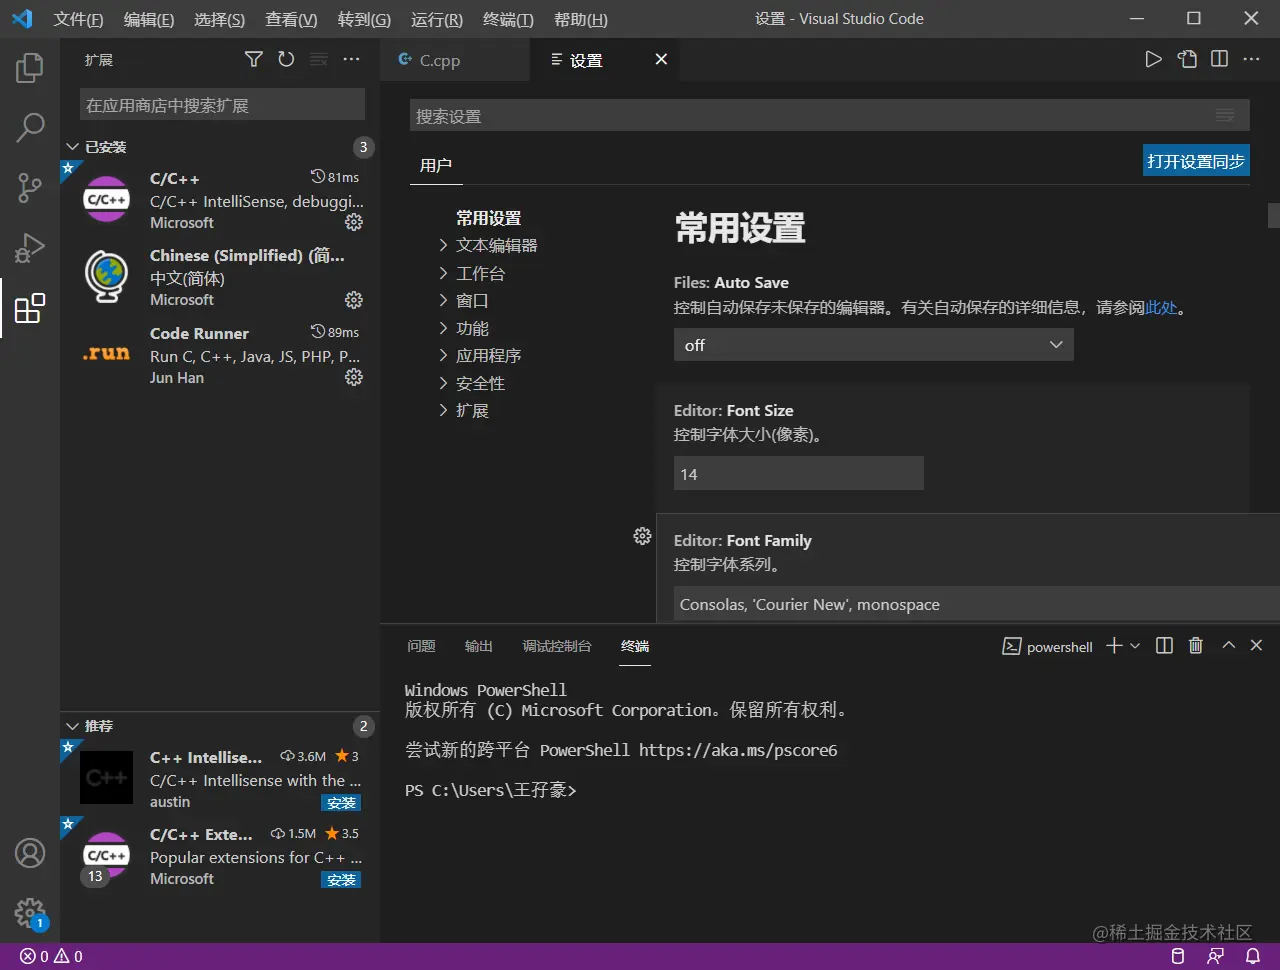Click the 打开设置同步 button
This screenshot has height=970, width=1280.
click(1196, 161)
